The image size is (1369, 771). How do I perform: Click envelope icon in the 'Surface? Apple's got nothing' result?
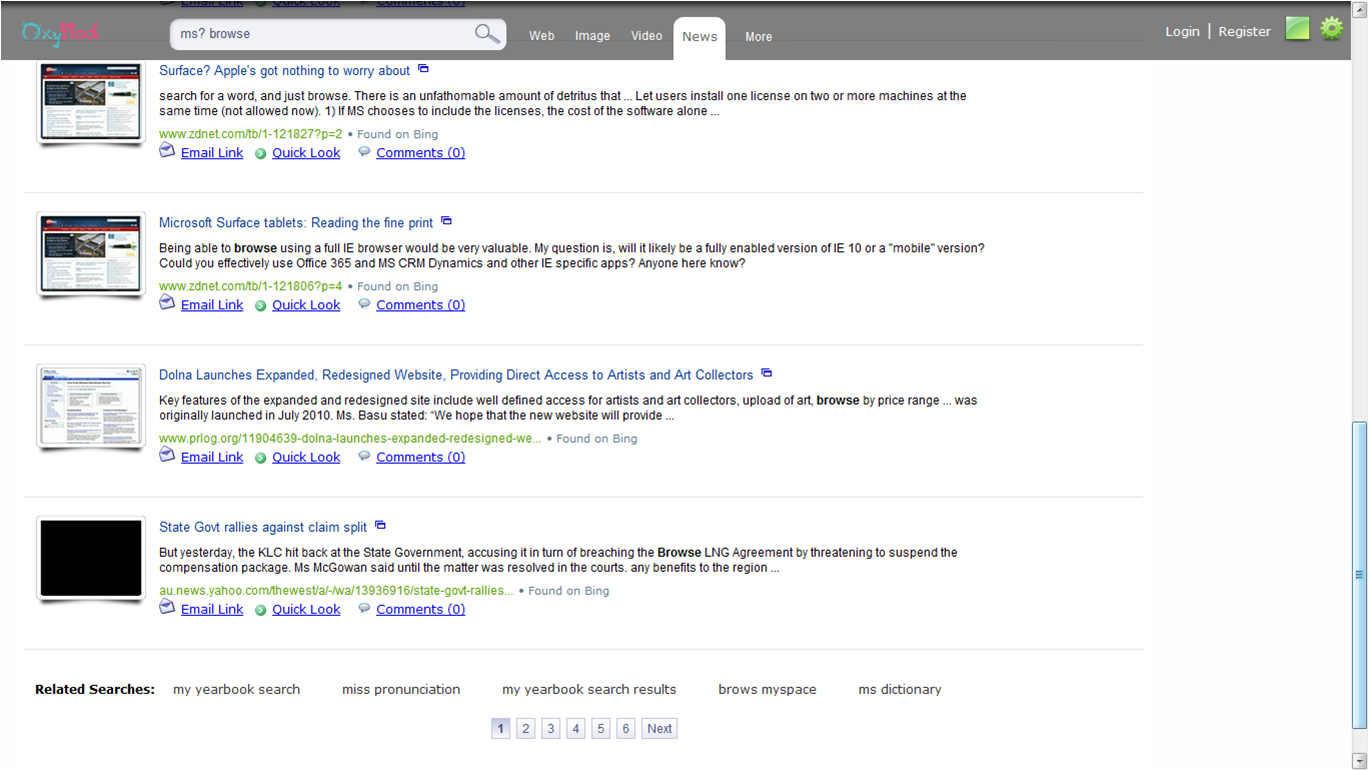tap(167, 151)
